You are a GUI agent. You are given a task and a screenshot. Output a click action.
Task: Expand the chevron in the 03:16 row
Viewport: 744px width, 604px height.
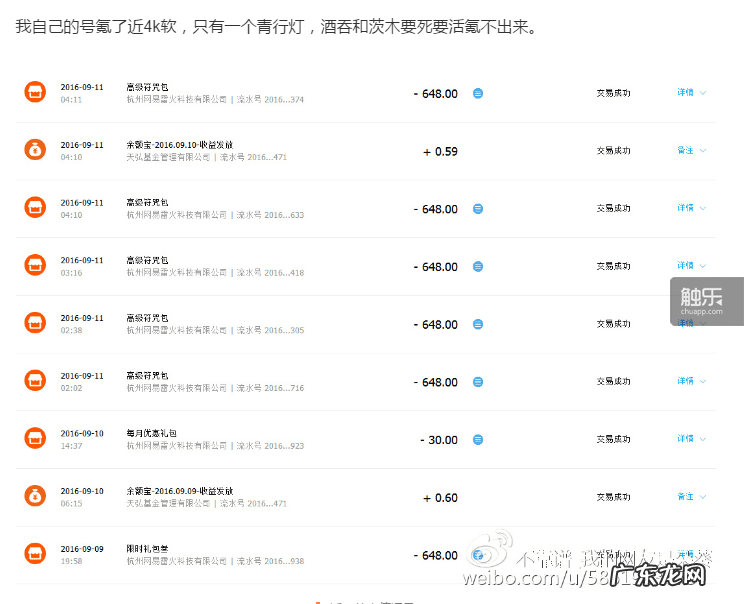[703, 266]
